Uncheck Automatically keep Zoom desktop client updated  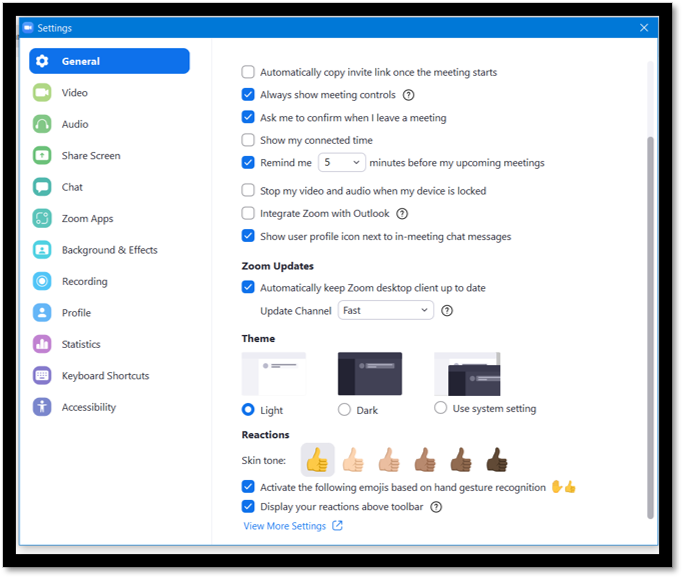click(248, 287)
